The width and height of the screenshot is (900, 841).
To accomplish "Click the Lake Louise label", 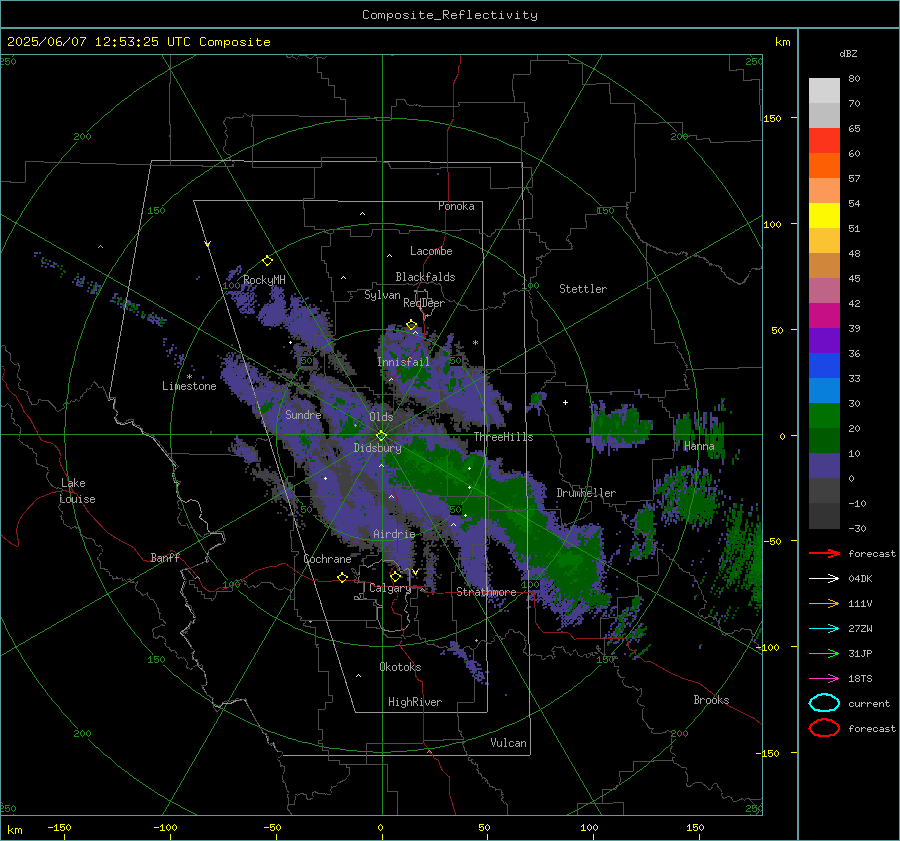I will tap(77, 491).
